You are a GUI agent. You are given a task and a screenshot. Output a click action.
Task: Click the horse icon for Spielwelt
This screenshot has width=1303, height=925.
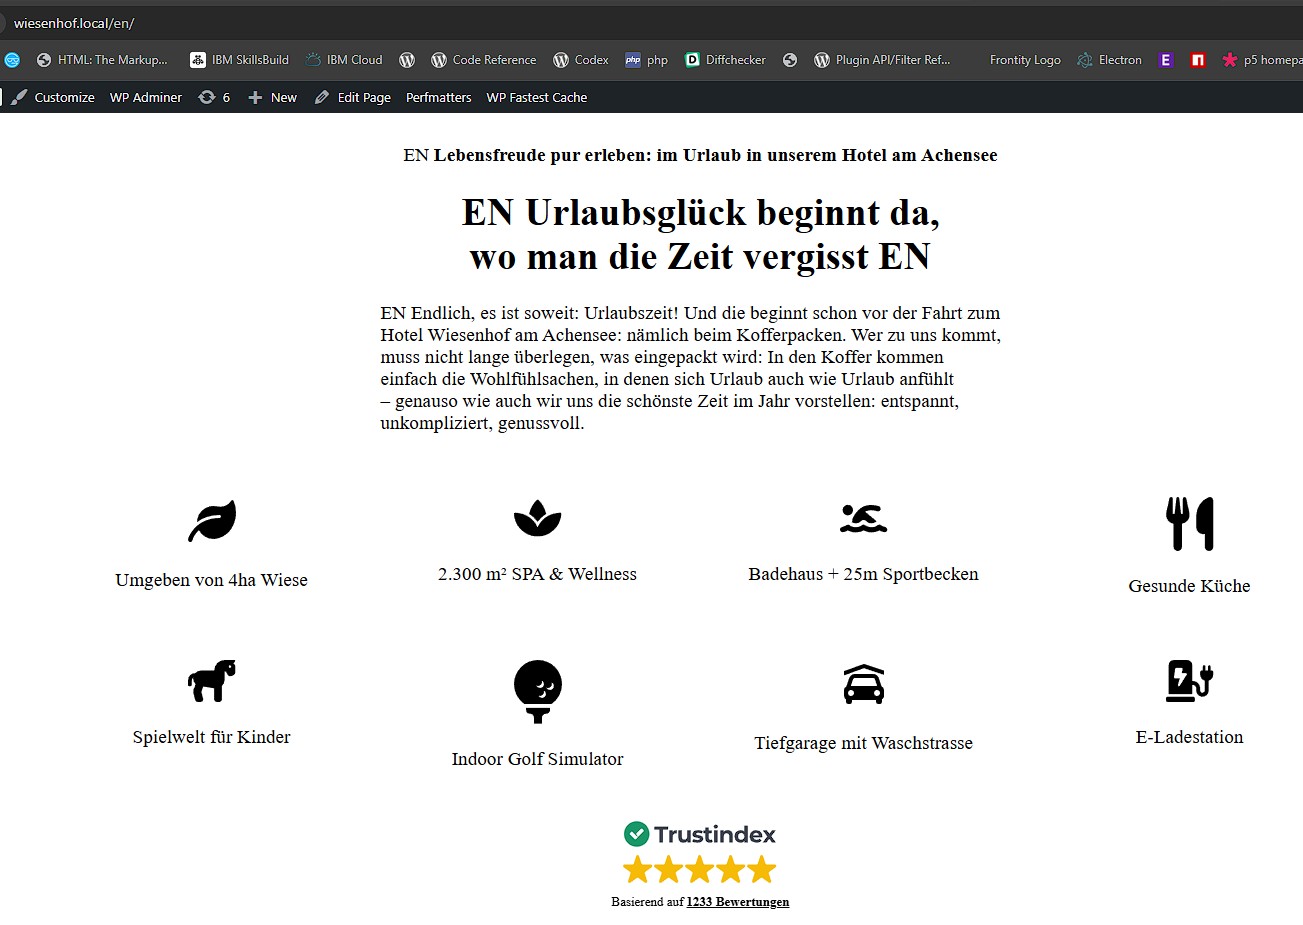point(212,680)
